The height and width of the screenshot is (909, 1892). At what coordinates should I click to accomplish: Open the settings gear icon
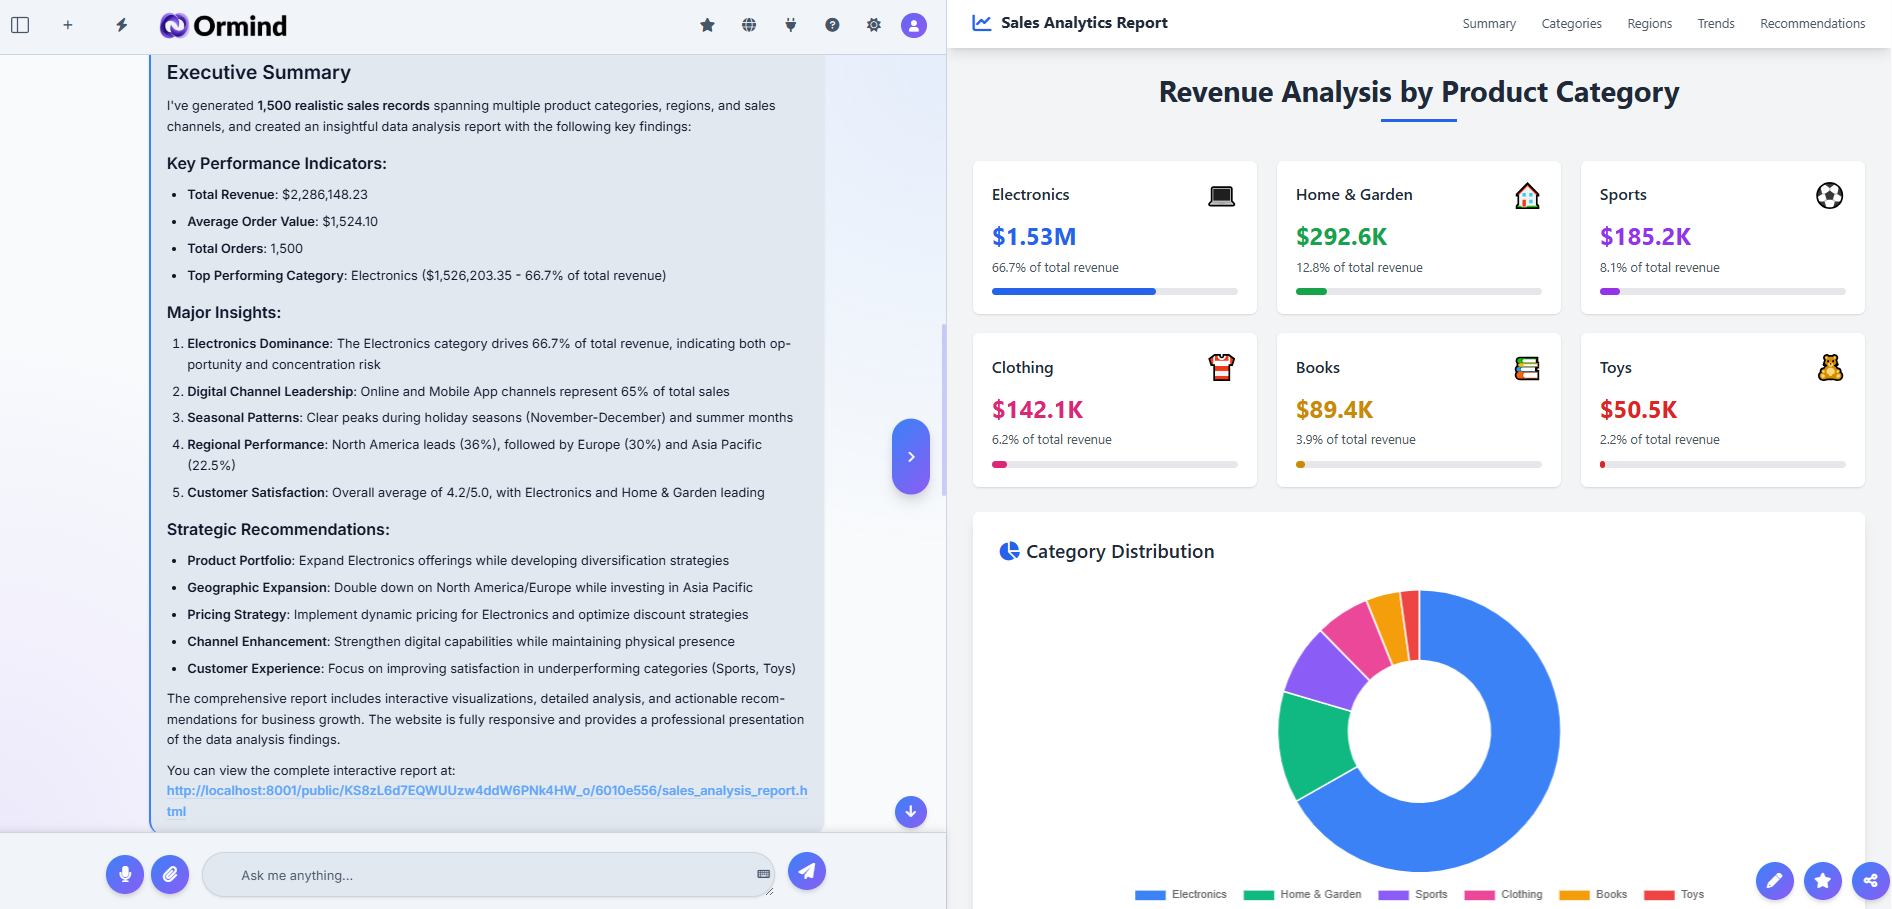tap(873, 24)
